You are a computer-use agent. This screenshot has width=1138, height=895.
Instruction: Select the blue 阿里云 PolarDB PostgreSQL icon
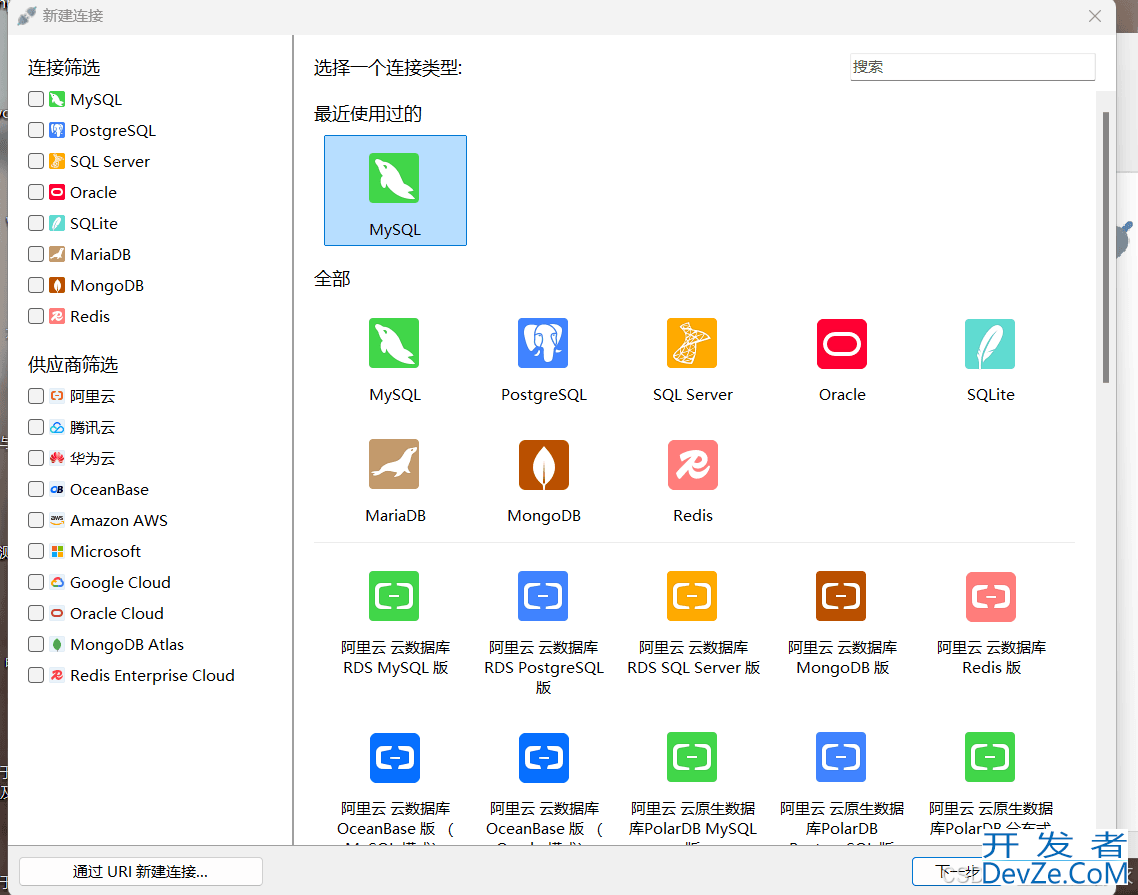tap(841, 757)
